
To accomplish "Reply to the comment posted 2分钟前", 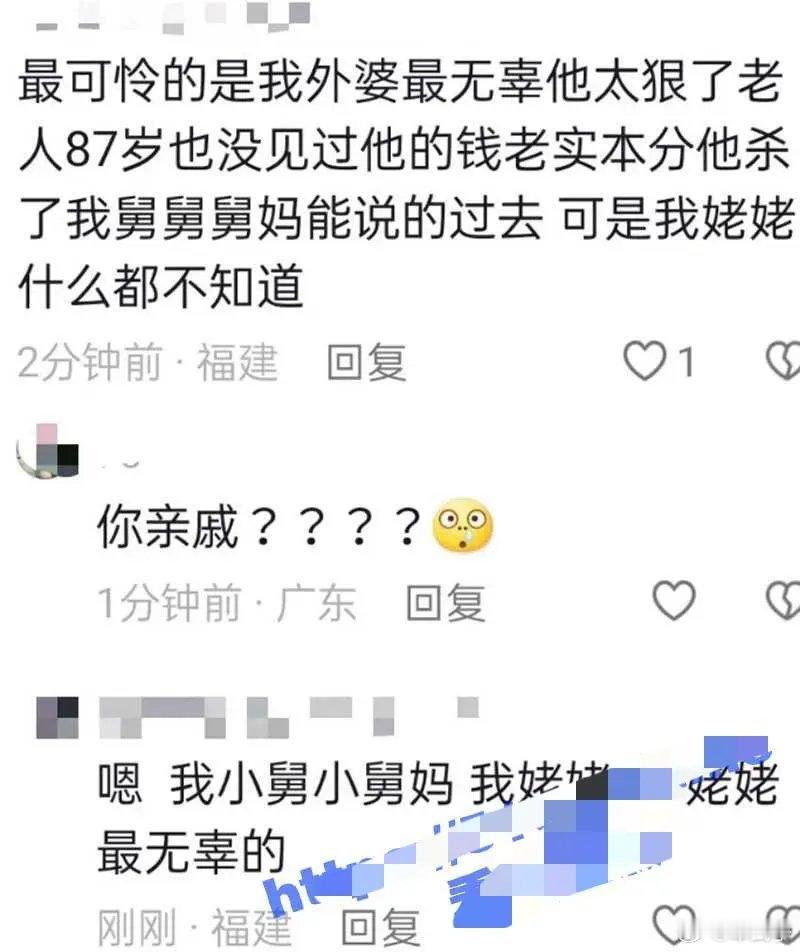I will [367, 362].
